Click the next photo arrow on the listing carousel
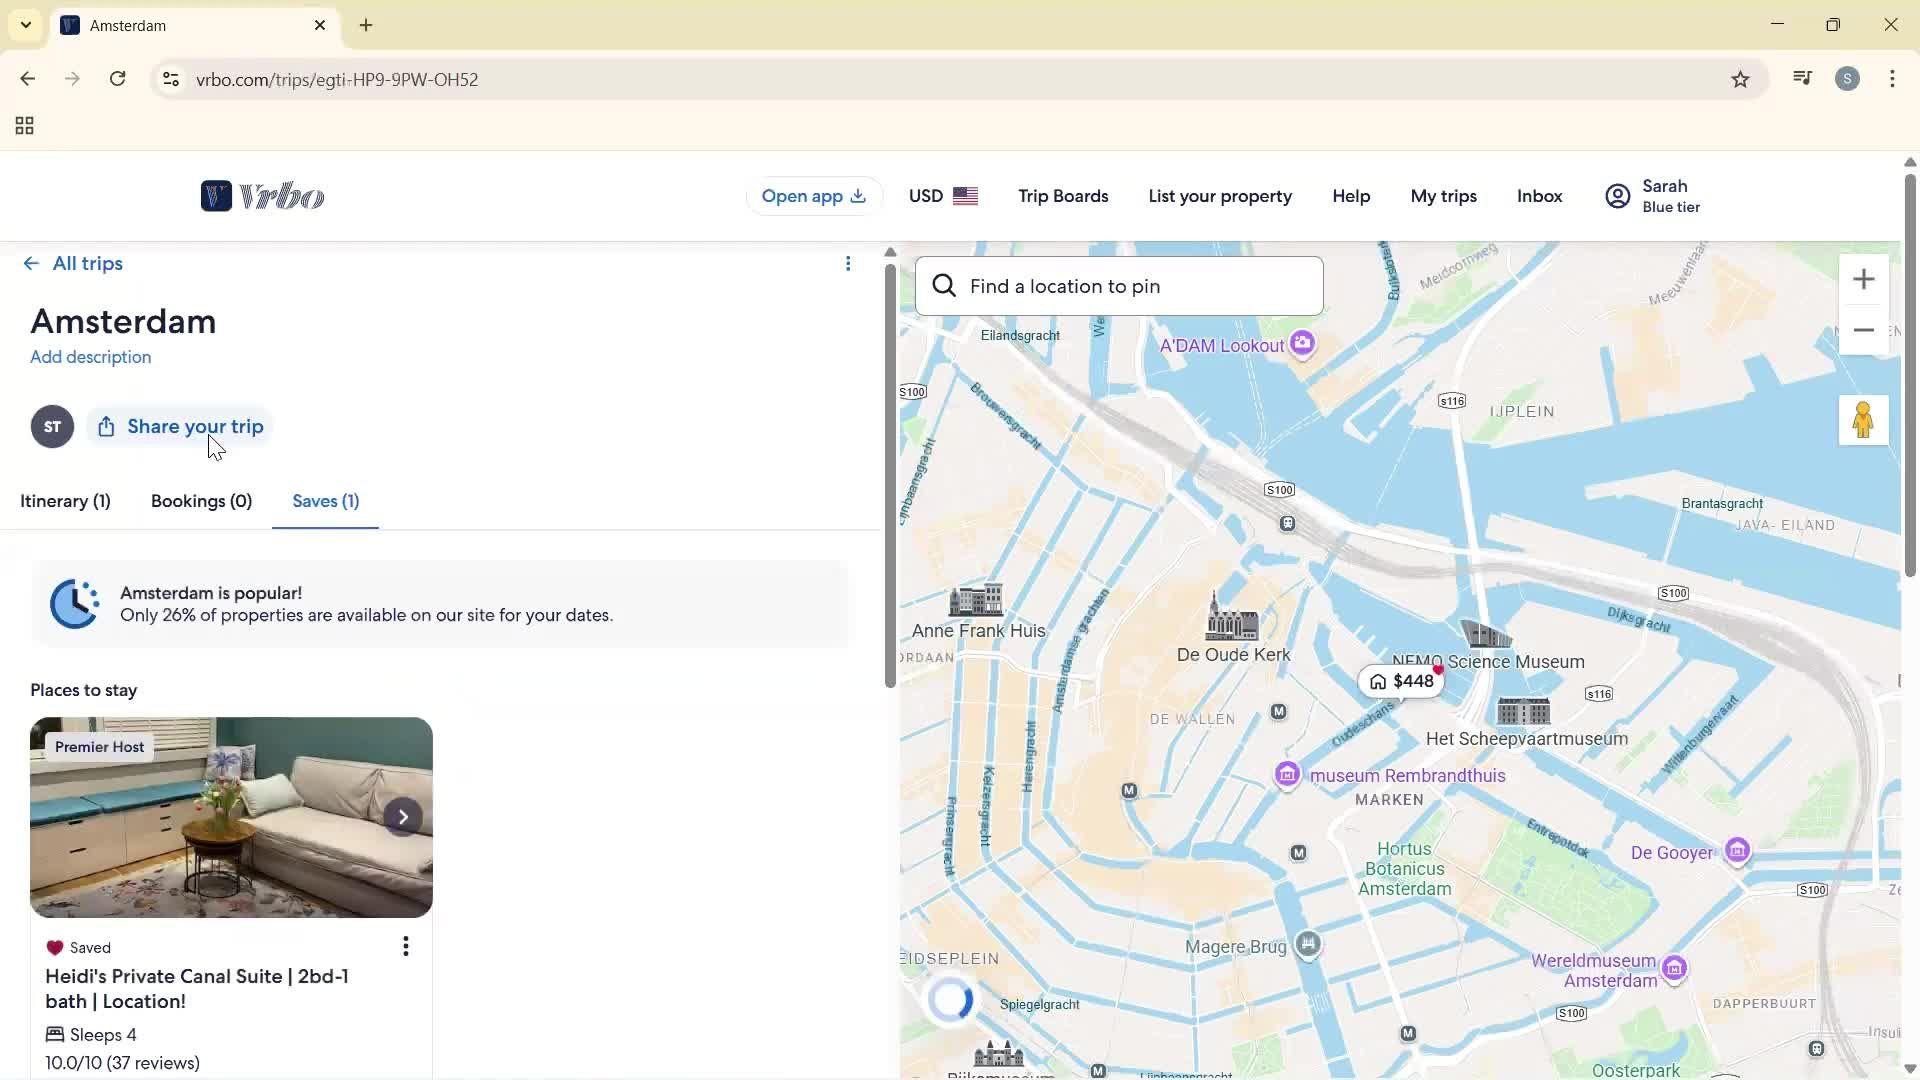Image resolution: width=1920 pixels, height=1080 pixels. point(403,817)
